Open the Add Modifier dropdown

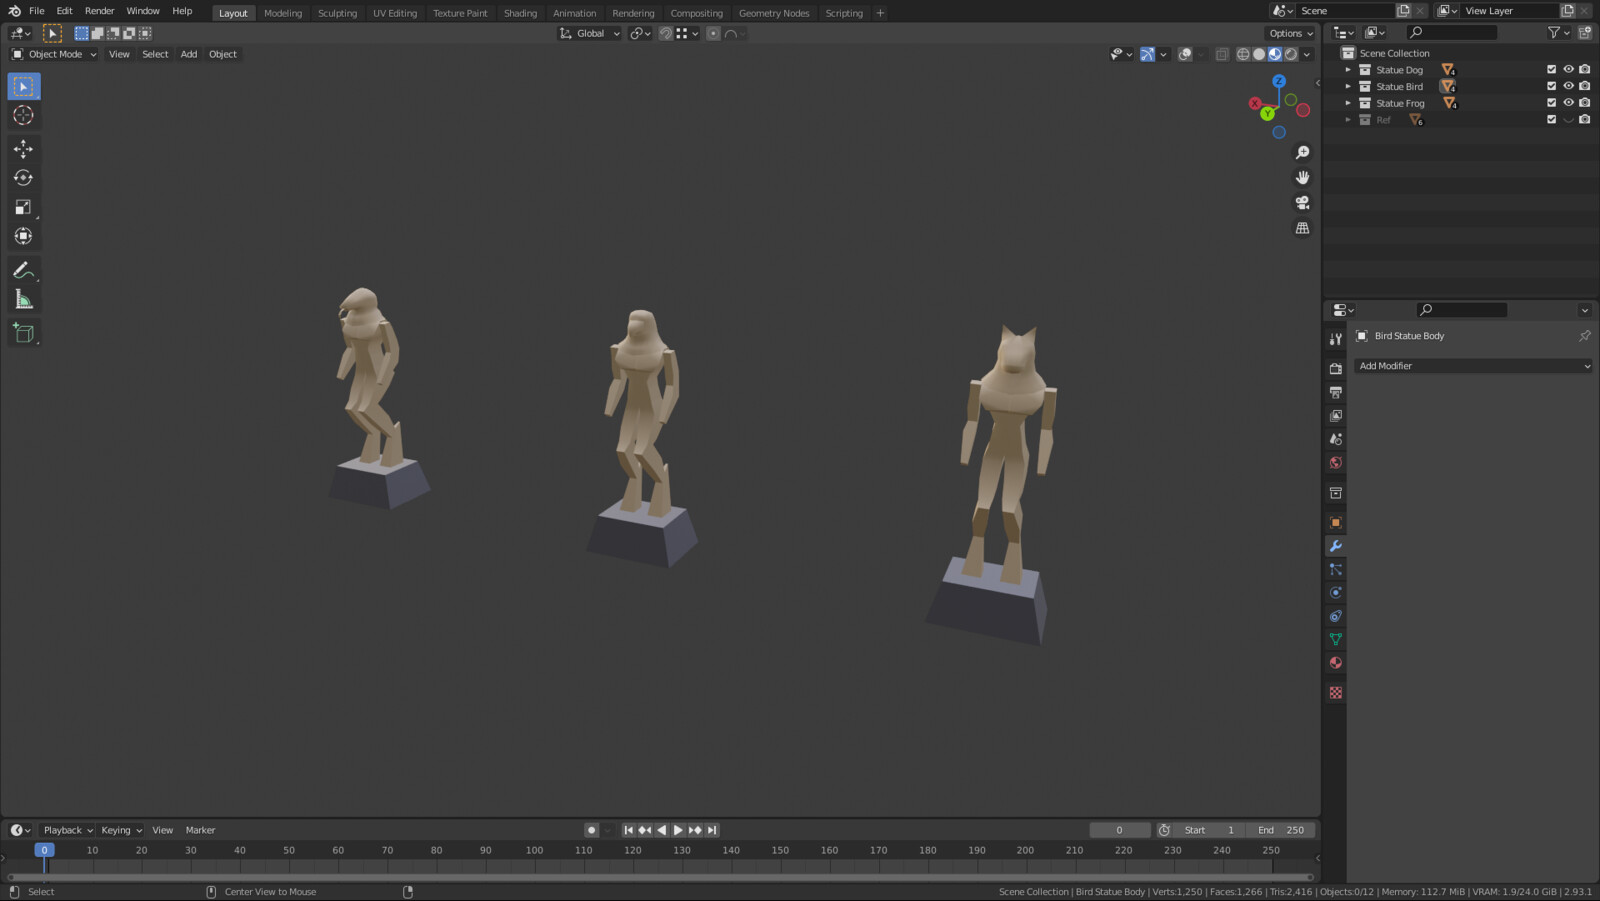1473,366
